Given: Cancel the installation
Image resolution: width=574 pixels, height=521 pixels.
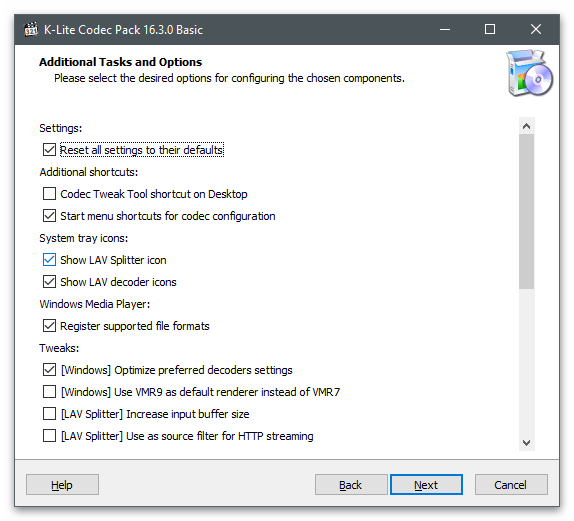Looking at the screenshot, I should pyautogui.click(x=511, y=485).
